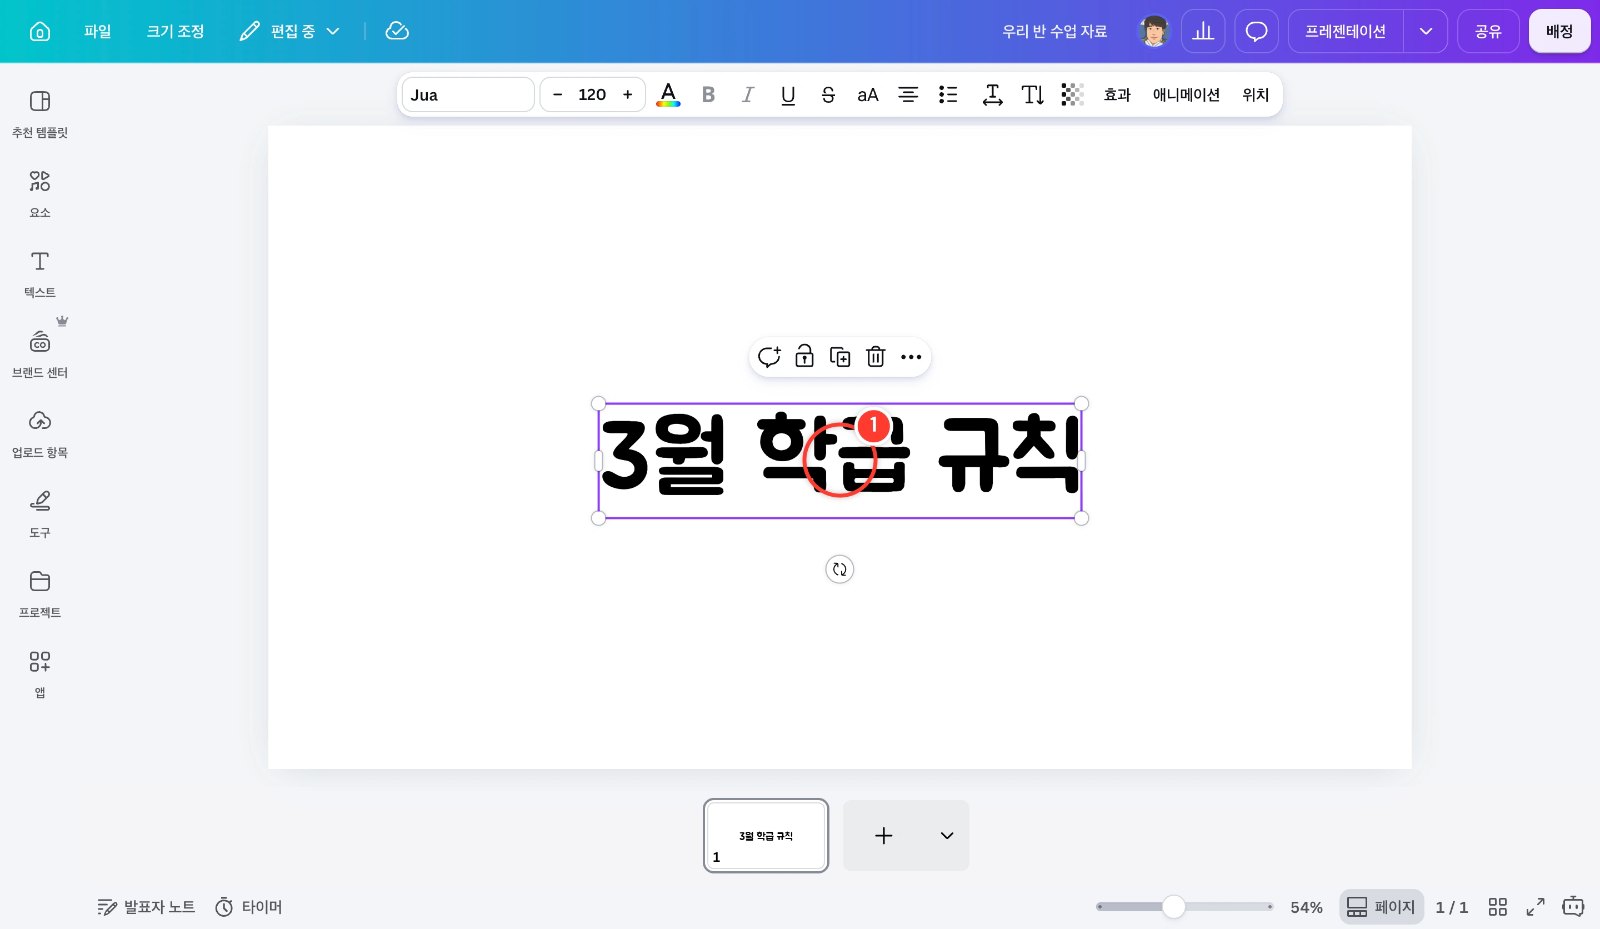Increase the font size with plus

tap(628, 95)
